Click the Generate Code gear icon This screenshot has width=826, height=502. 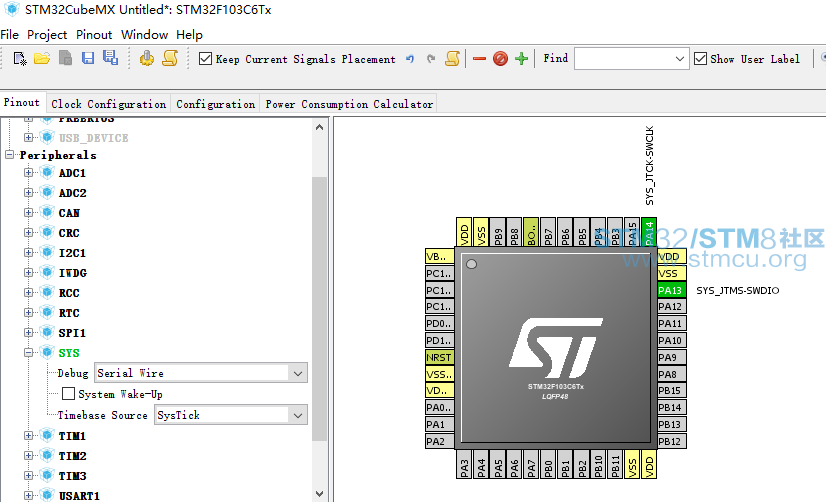coord(147,58)
